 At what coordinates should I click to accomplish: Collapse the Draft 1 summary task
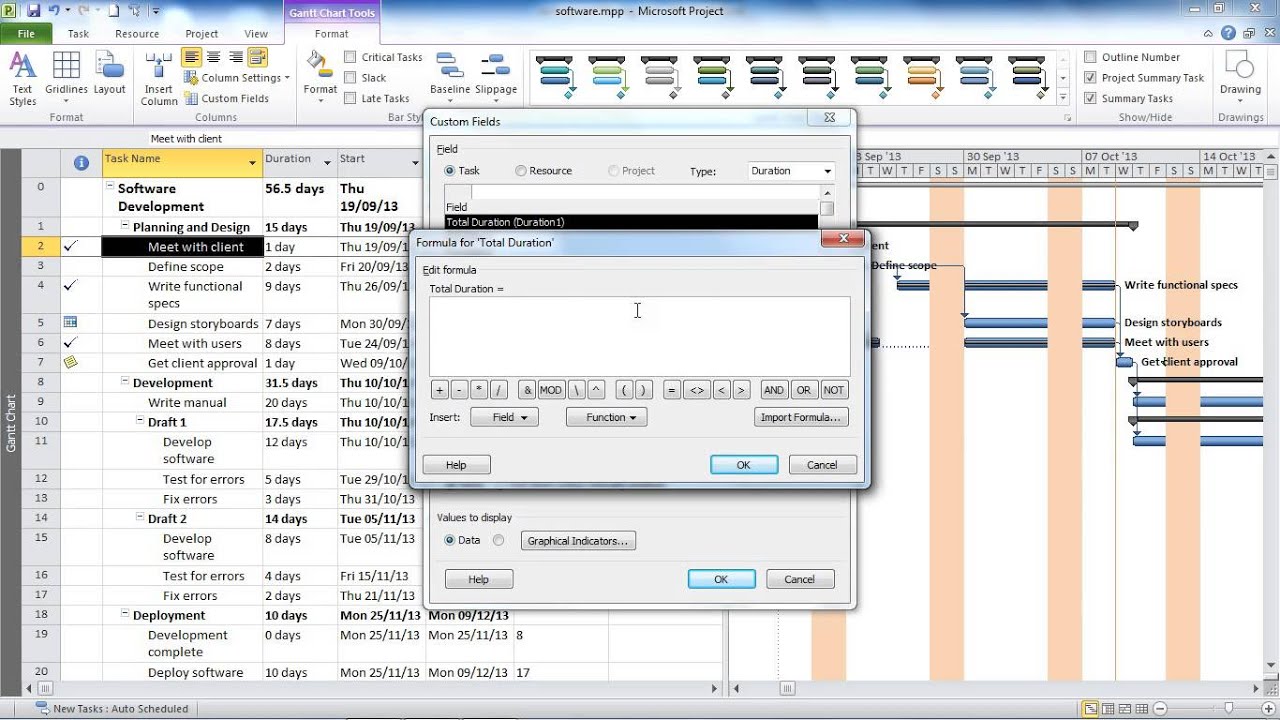pos(140,422)
